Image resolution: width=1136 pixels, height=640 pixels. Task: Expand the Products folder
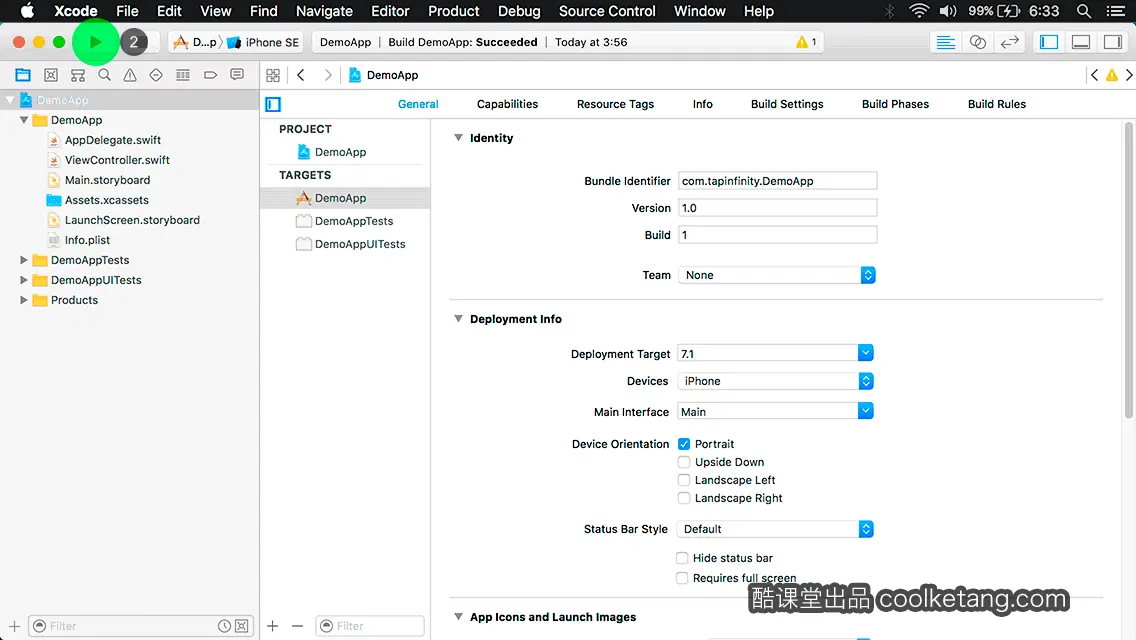pos(23,299)
